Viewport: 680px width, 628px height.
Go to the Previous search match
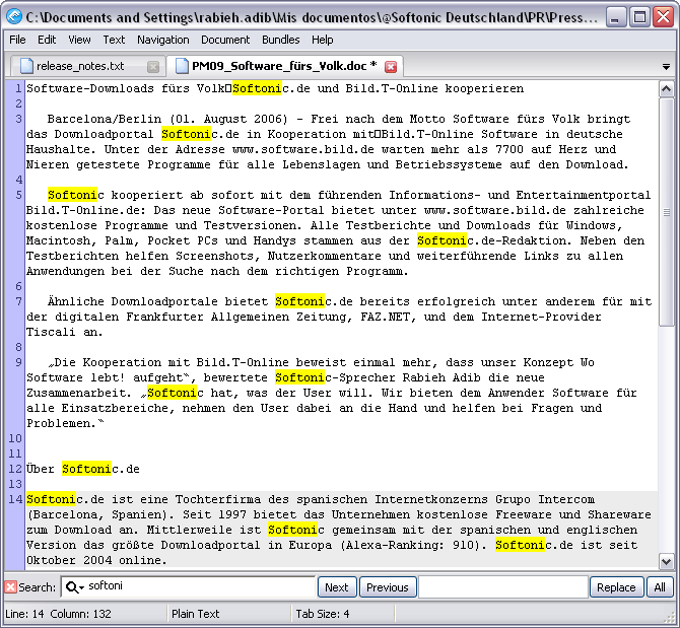388,587
